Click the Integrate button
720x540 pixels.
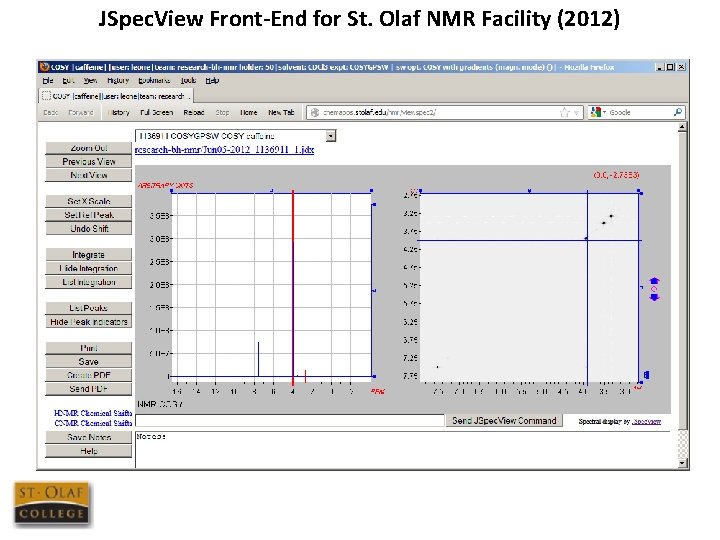coord(89,254)
